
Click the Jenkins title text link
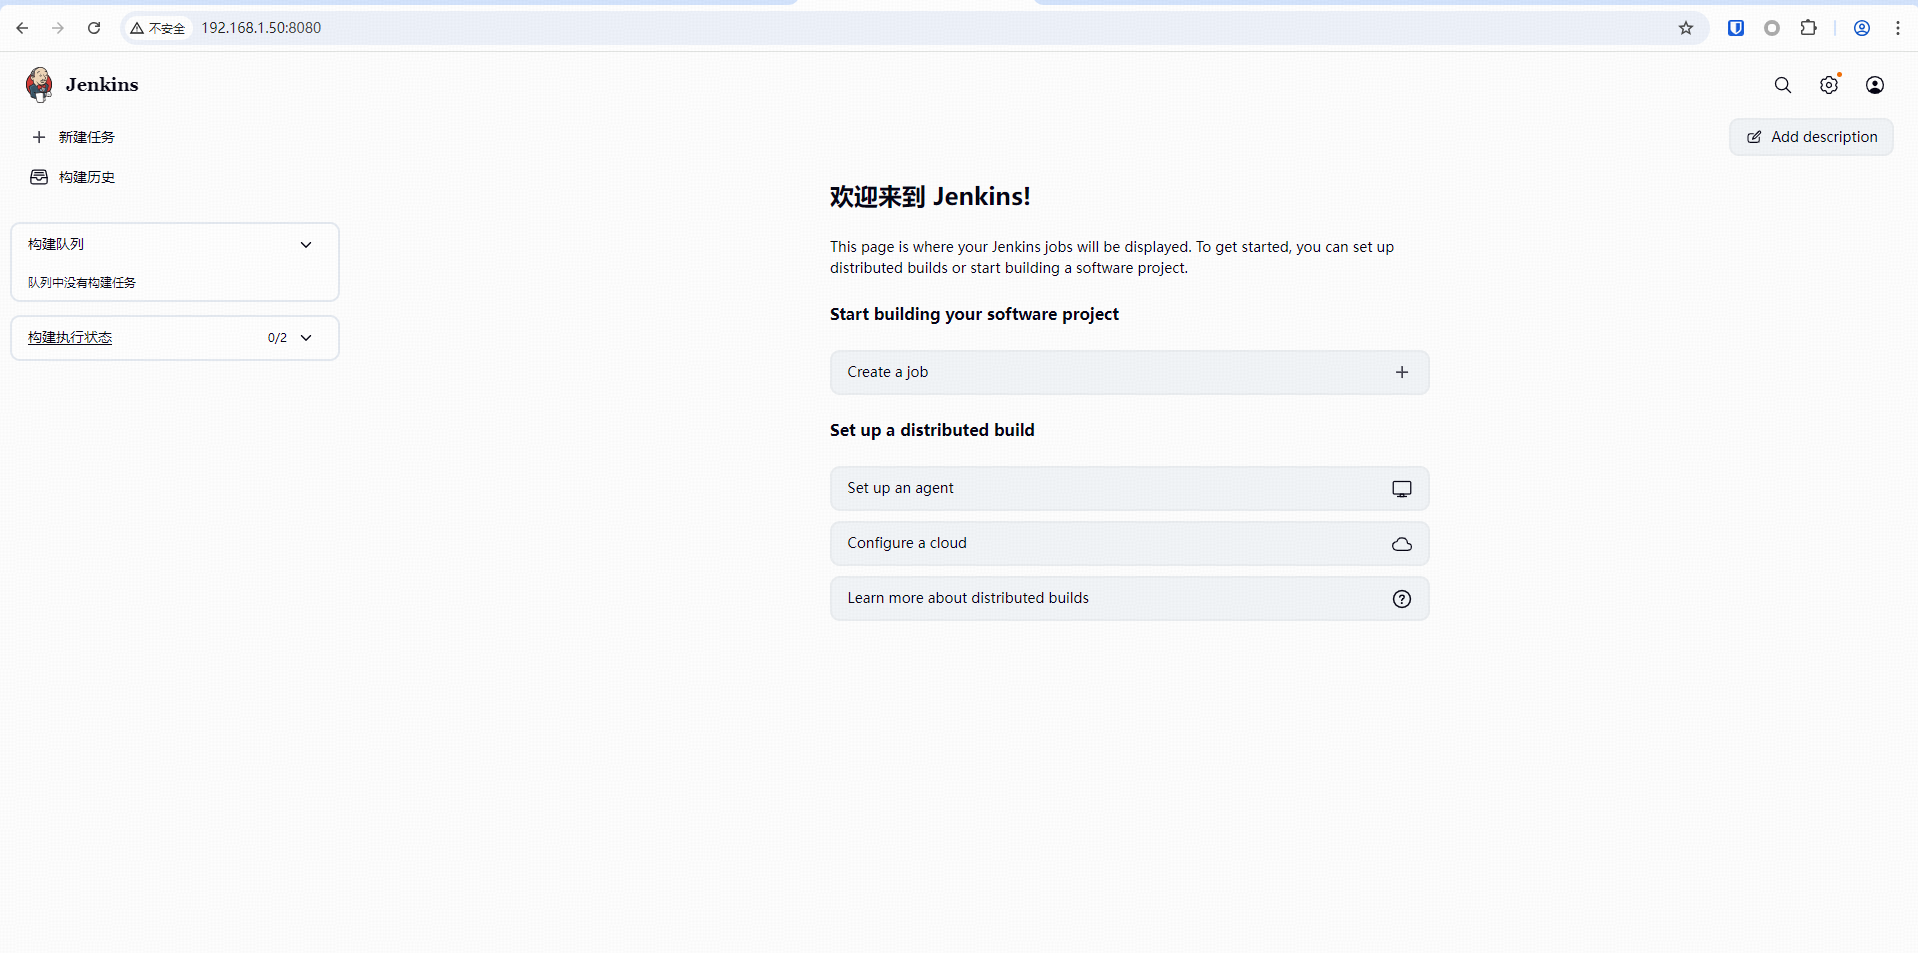(x=102, y=85)
